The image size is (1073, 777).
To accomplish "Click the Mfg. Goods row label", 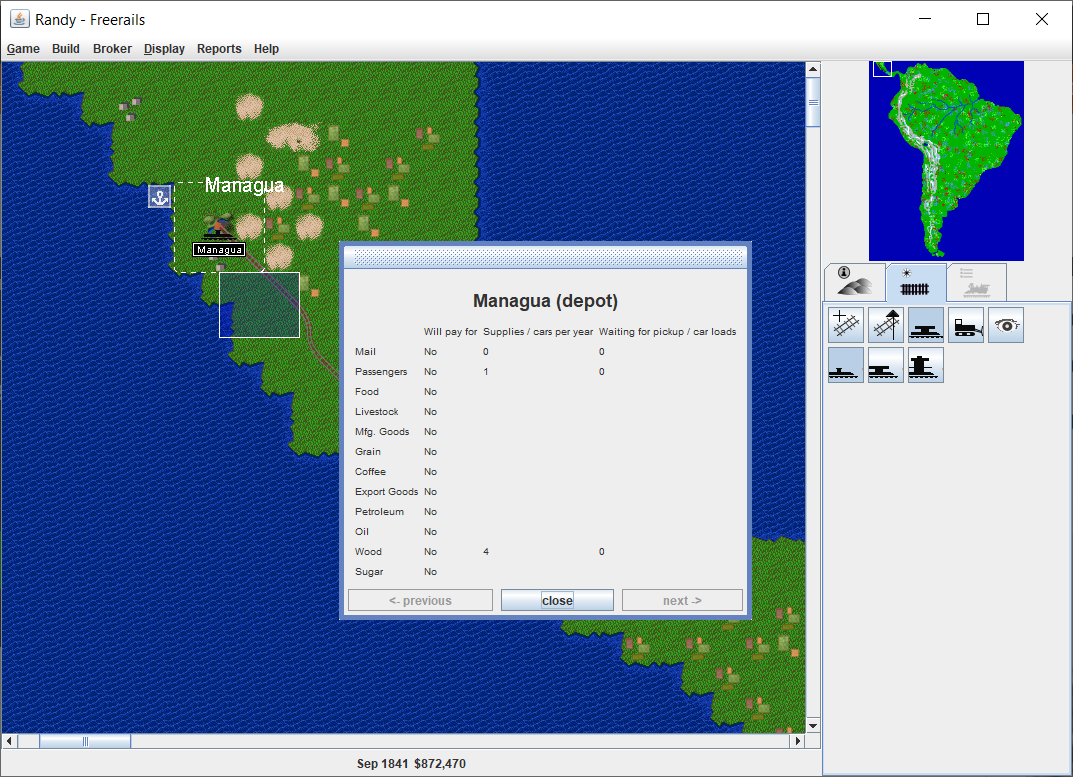I will coord(382,431).
